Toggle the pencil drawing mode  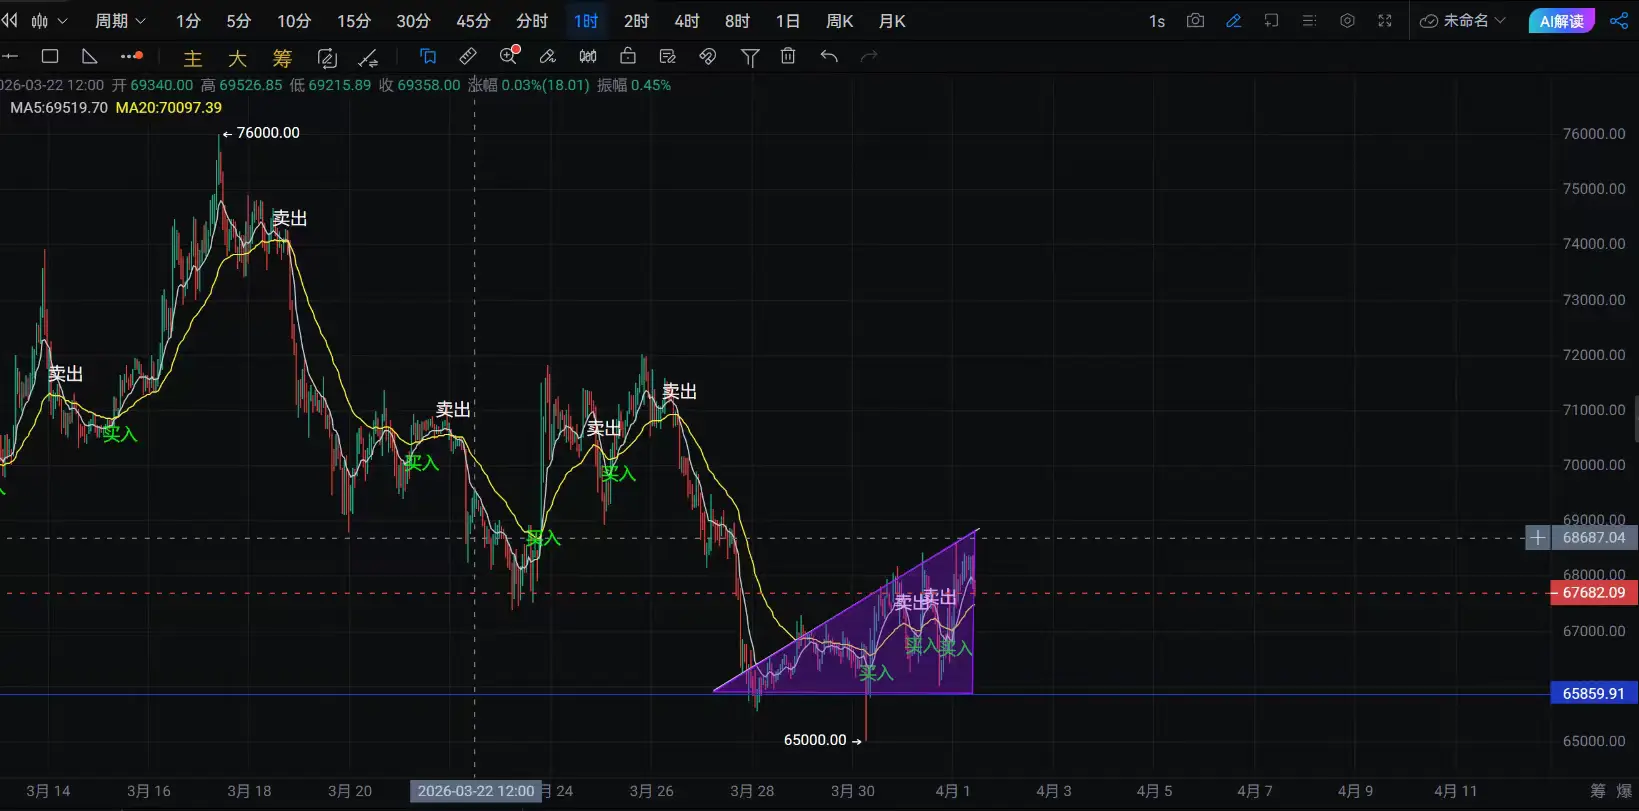[1233, 21]
